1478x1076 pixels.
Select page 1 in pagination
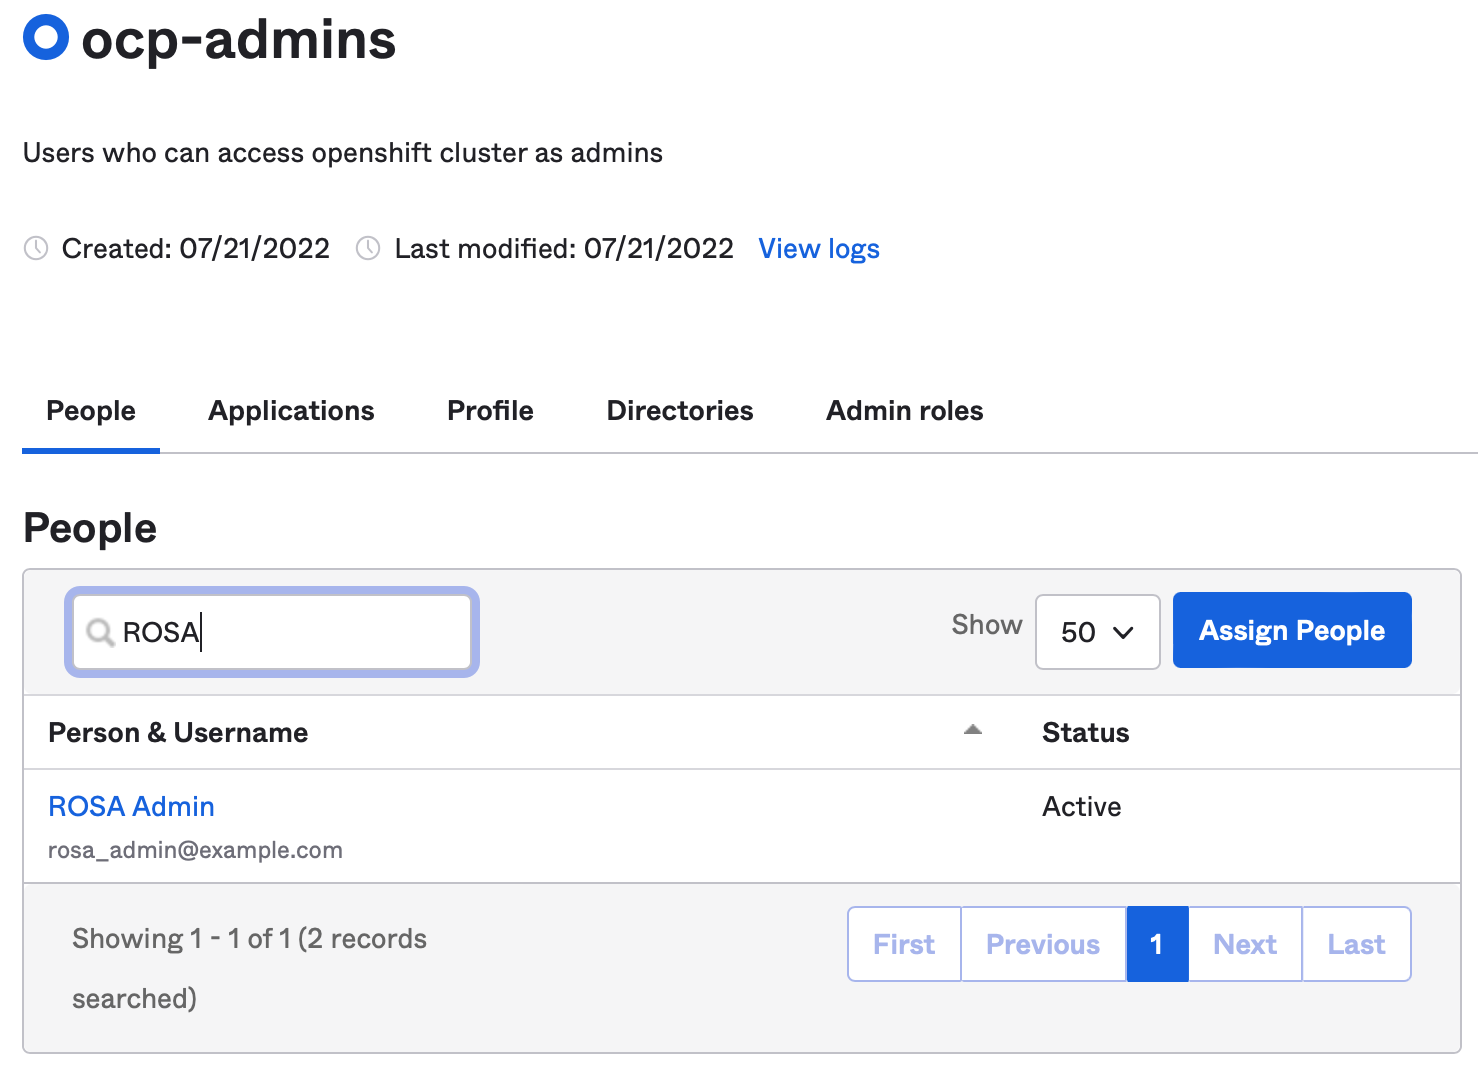pos(1157,943)
